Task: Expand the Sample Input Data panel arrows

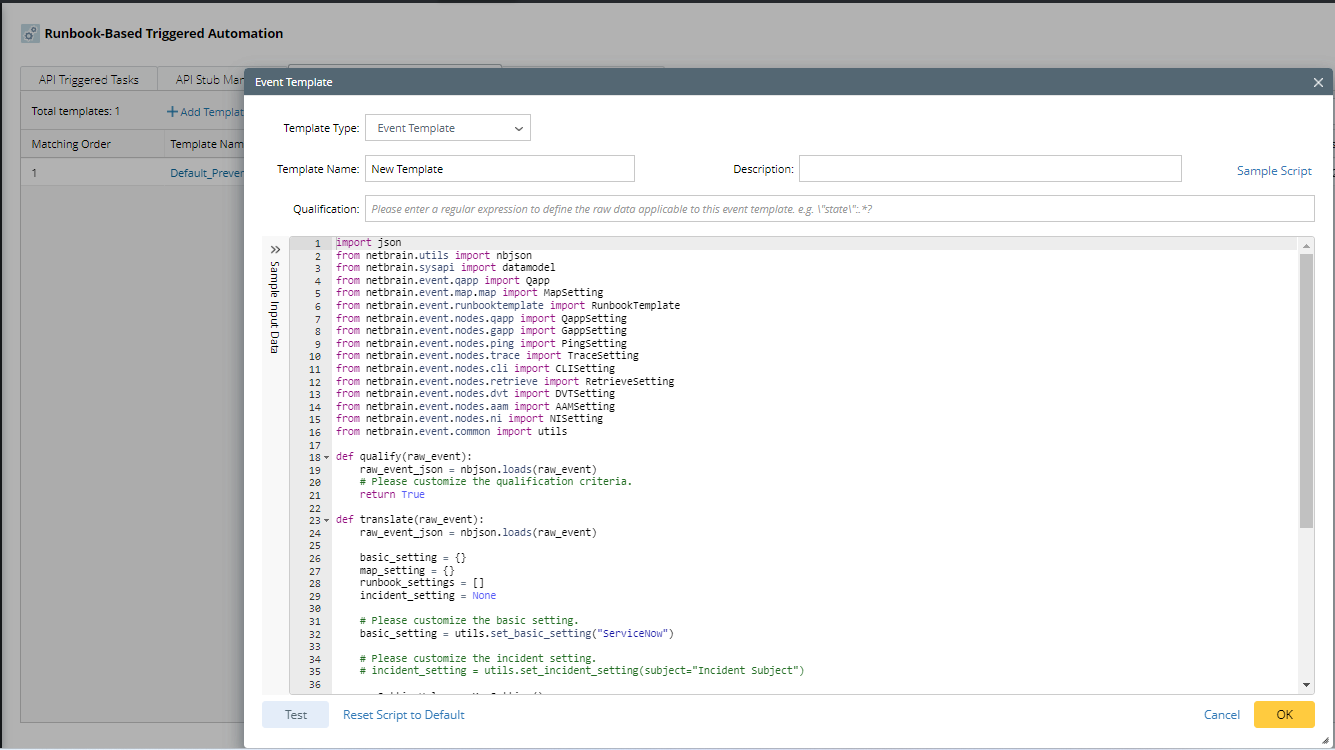Action: point(275,249)
